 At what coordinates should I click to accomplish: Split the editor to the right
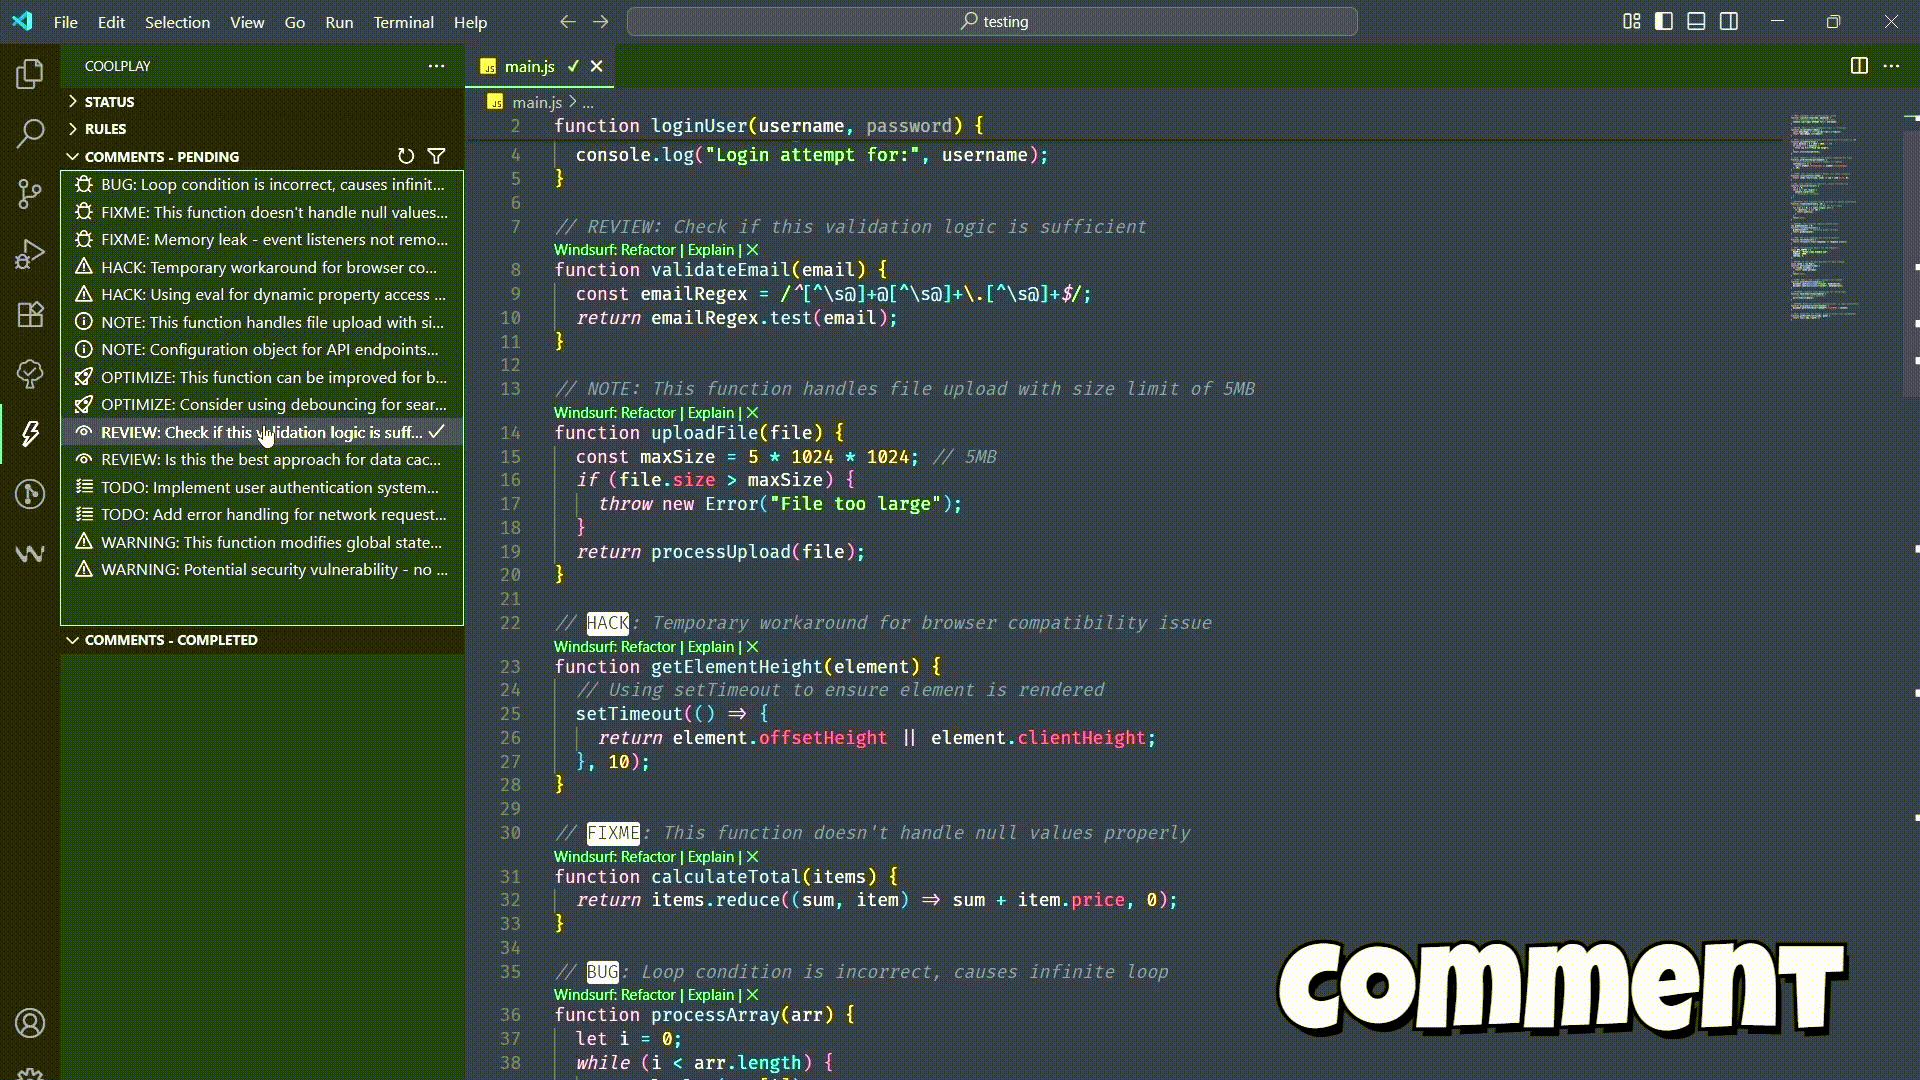click(x=1859, y=66)
